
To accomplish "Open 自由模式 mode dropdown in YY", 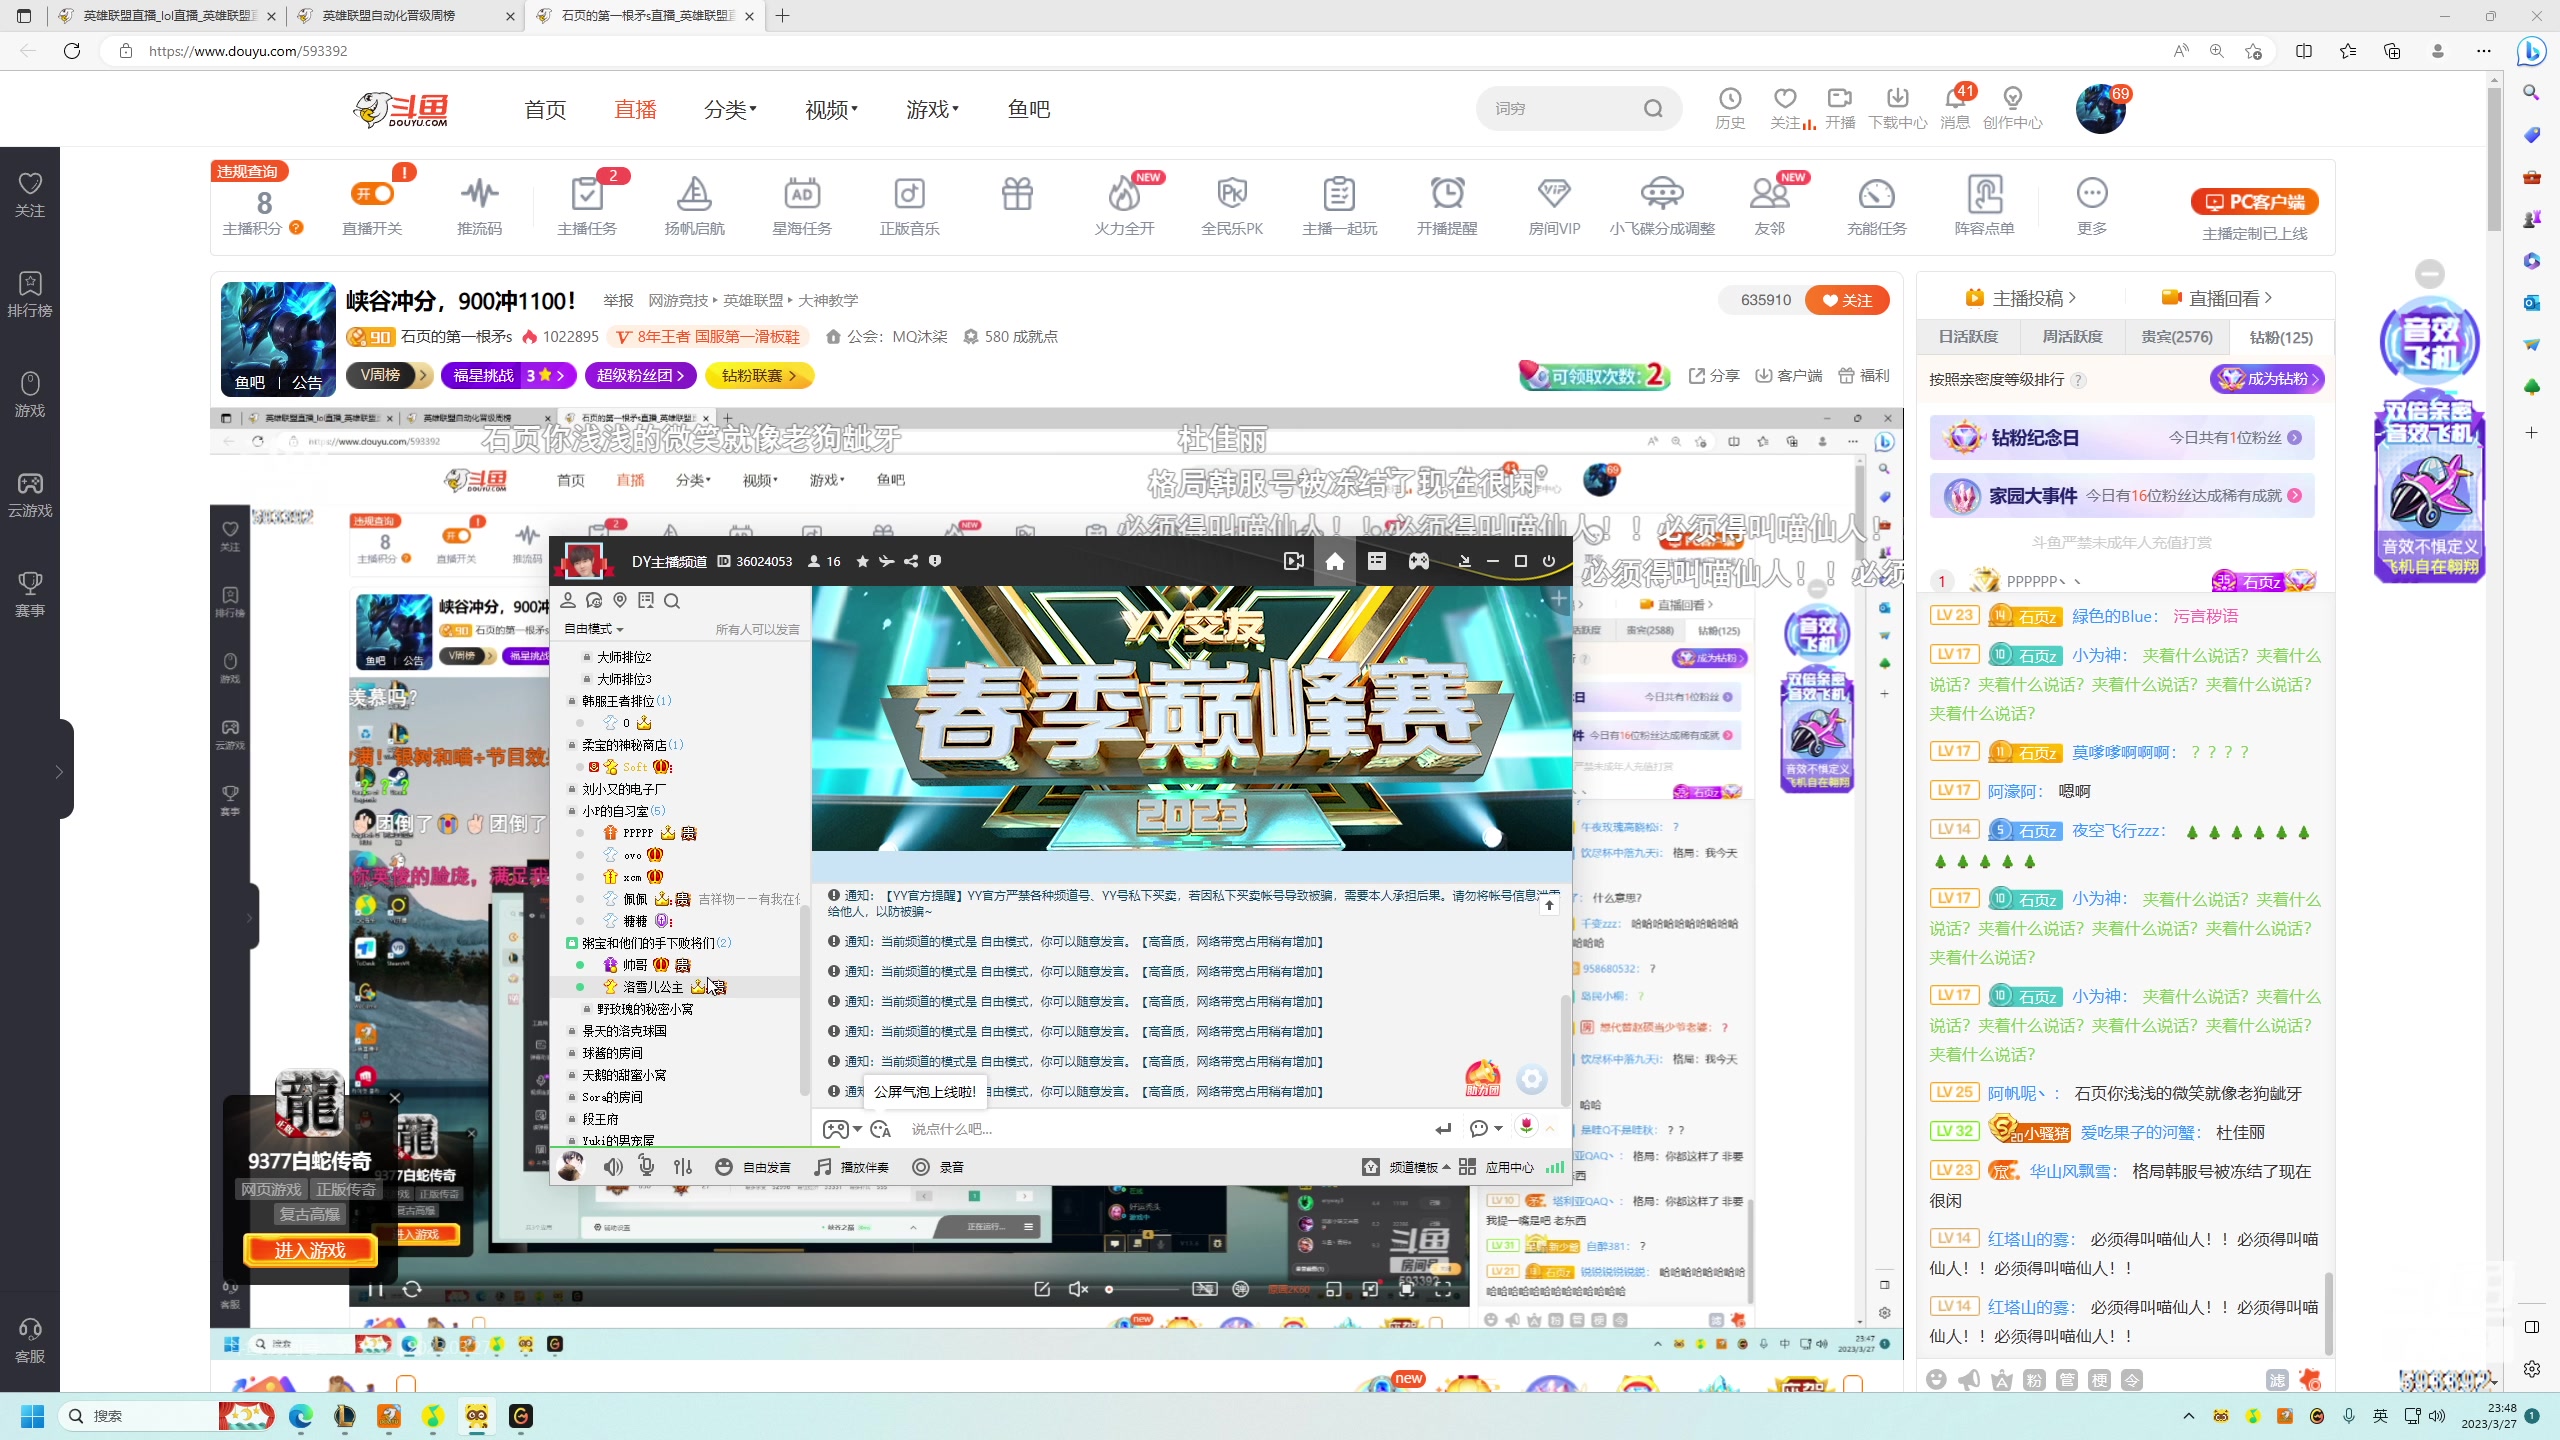I will [x=594, y=629].
